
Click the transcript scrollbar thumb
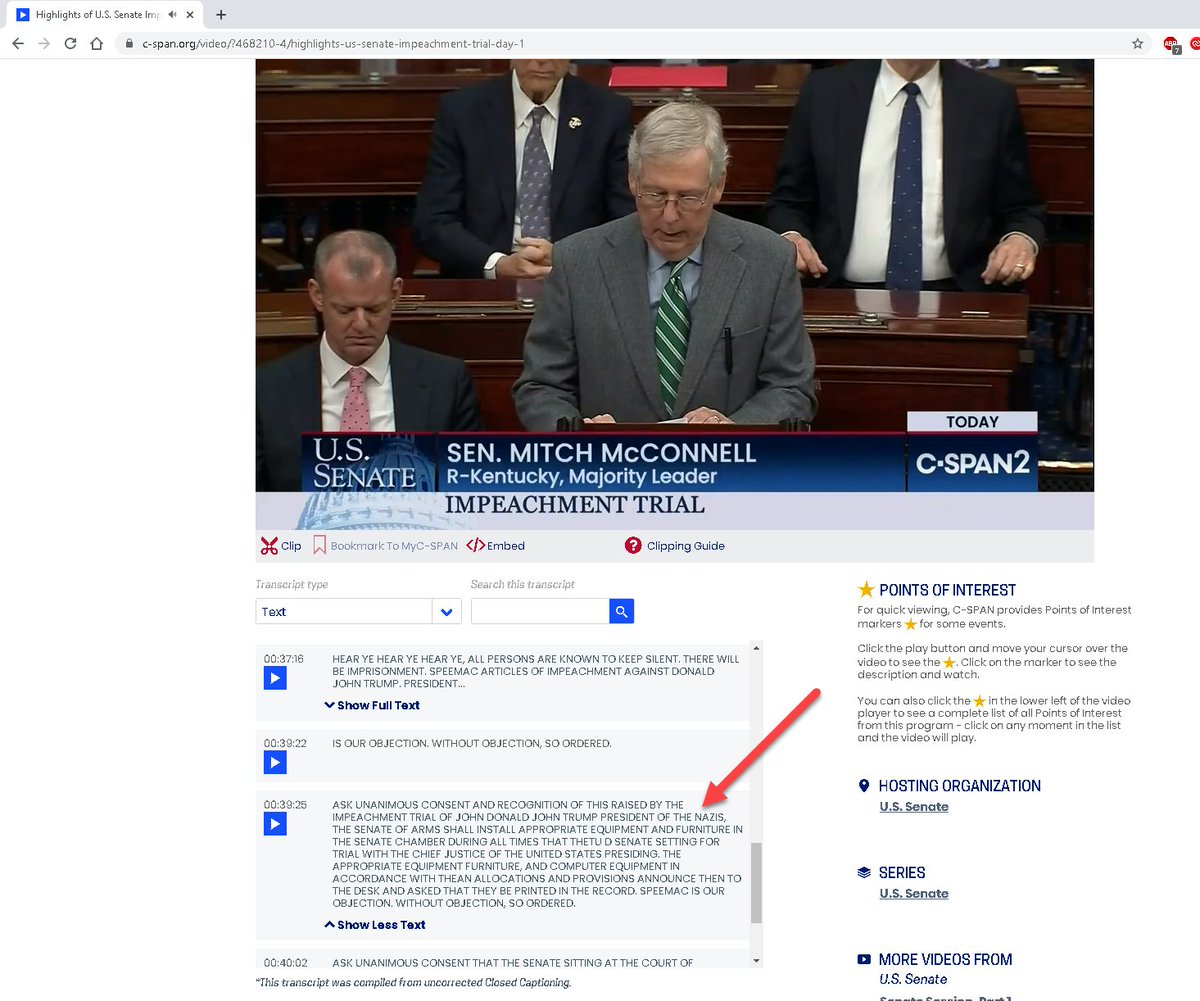pos(756,883)
